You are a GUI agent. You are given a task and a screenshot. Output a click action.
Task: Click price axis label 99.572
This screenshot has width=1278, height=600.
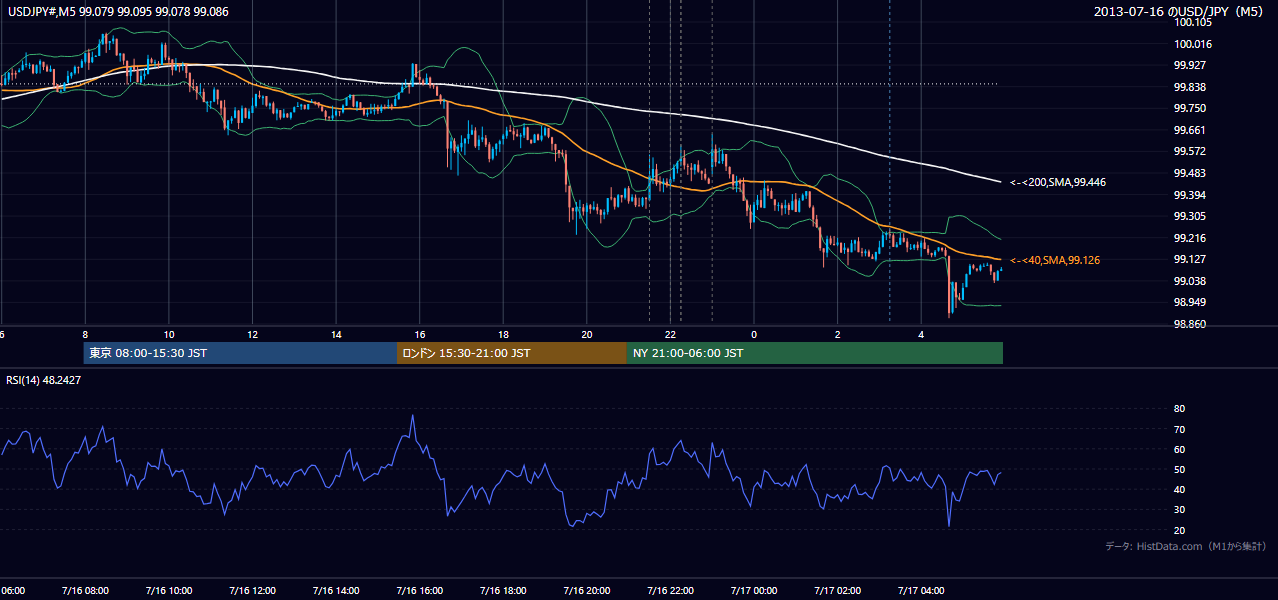click(x=1191, y=151)
